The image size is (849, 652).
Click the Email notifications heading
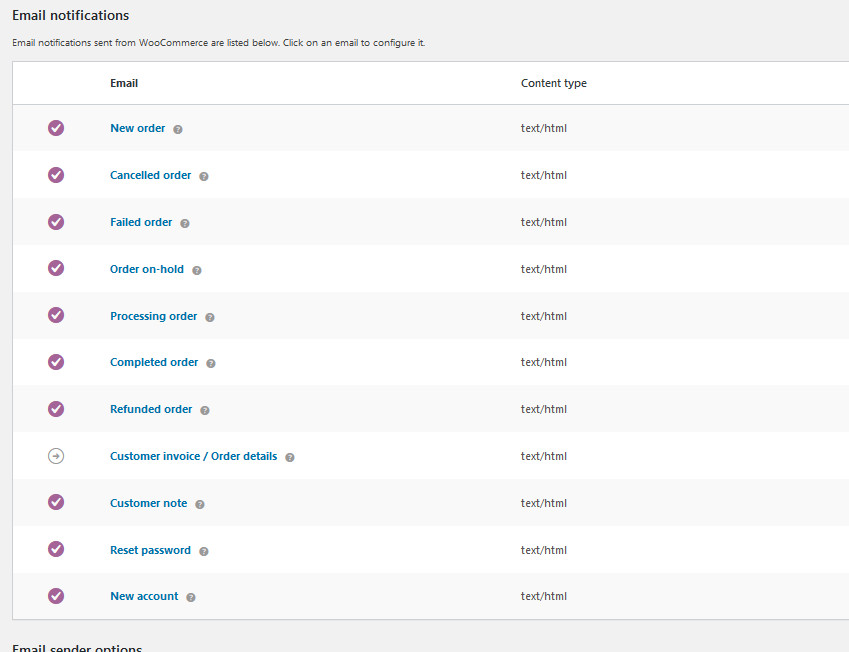click(x=70, y=15)
